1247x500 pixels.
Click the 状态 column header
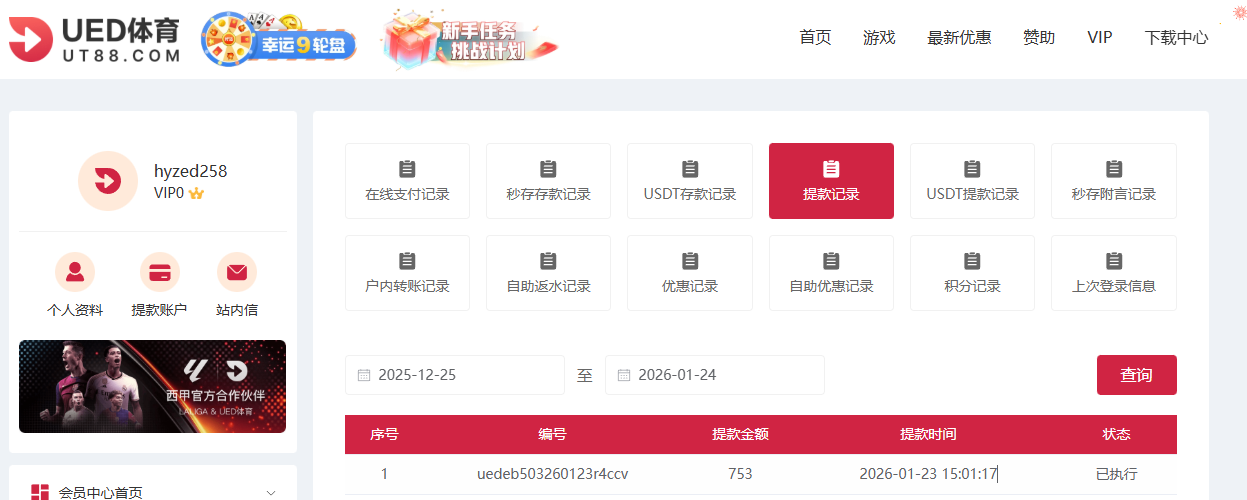coord(1116,434)
